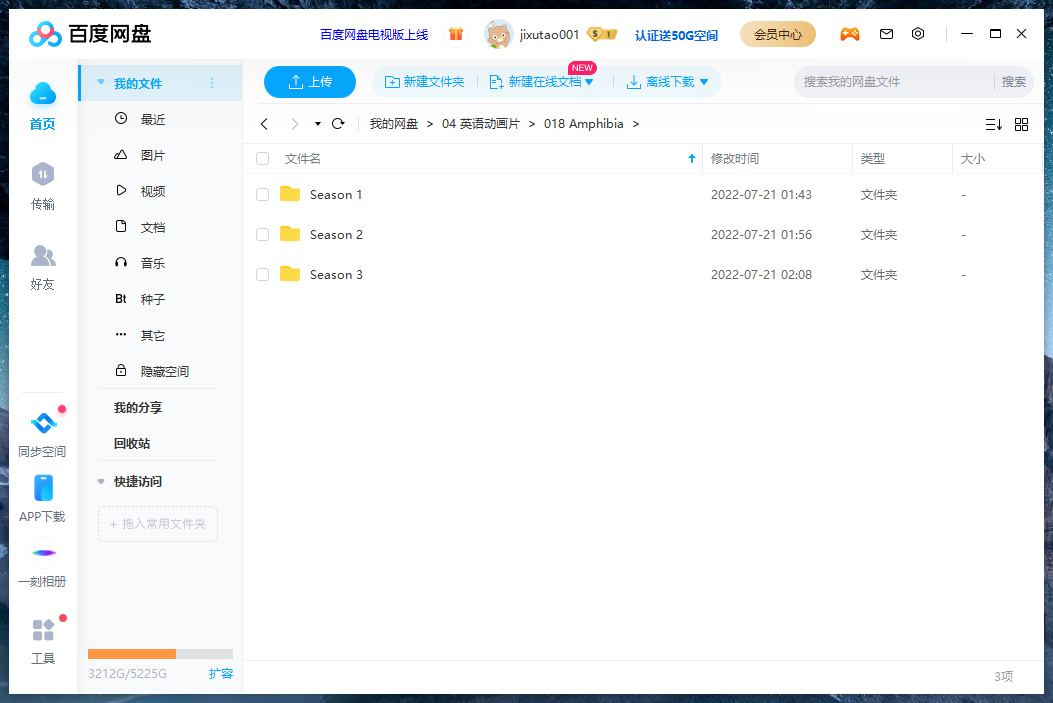1053x703 pixels.
Task: Open the settings hexagon icon
Action: 918,34
